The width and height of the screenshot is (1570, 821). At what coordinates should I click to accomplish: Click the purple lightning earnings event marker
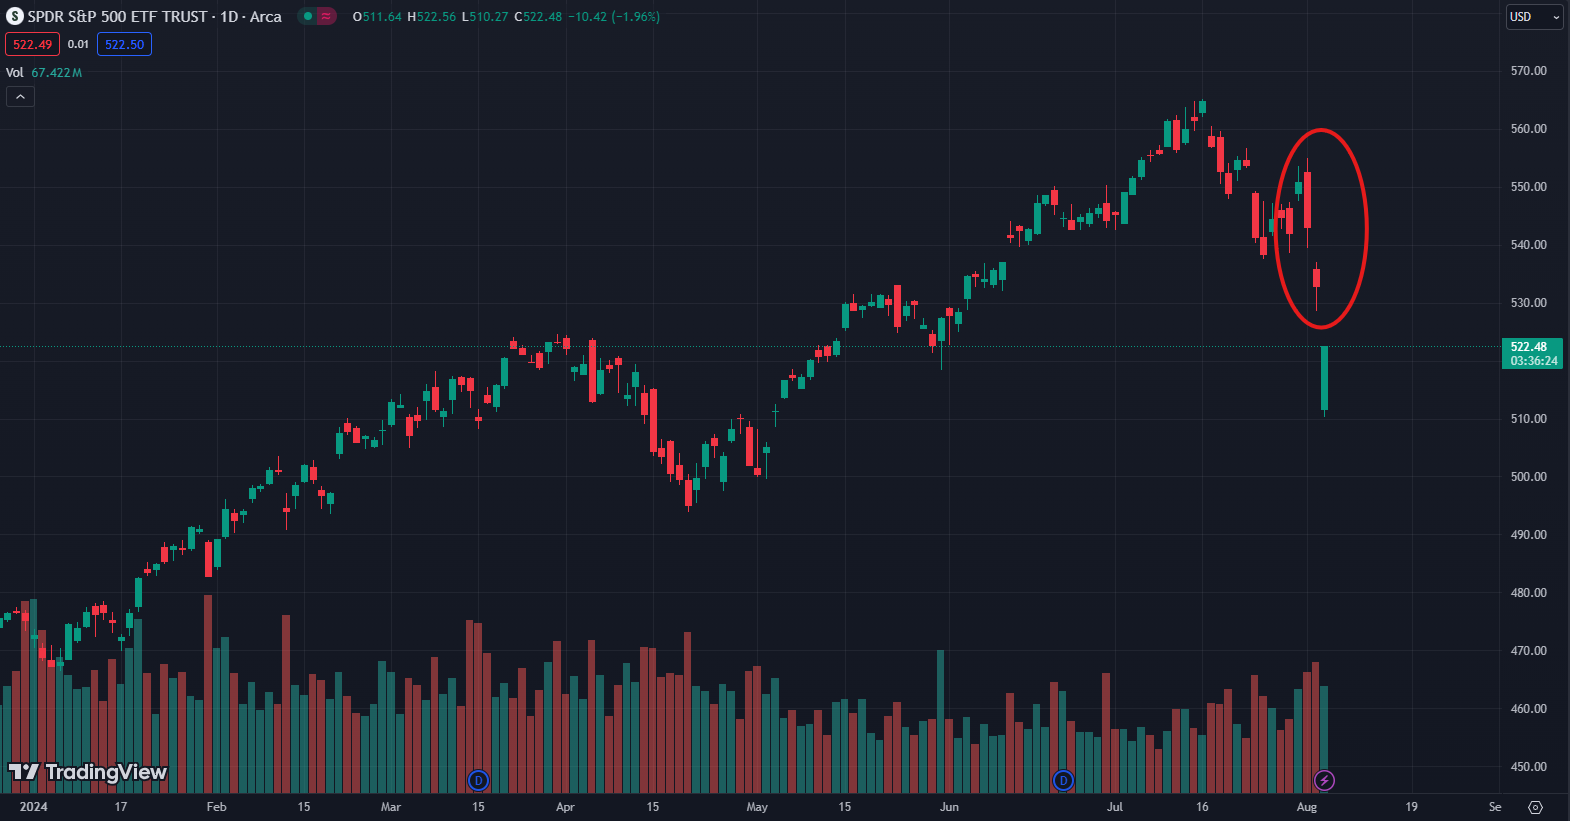click(x=1324, y=780)
